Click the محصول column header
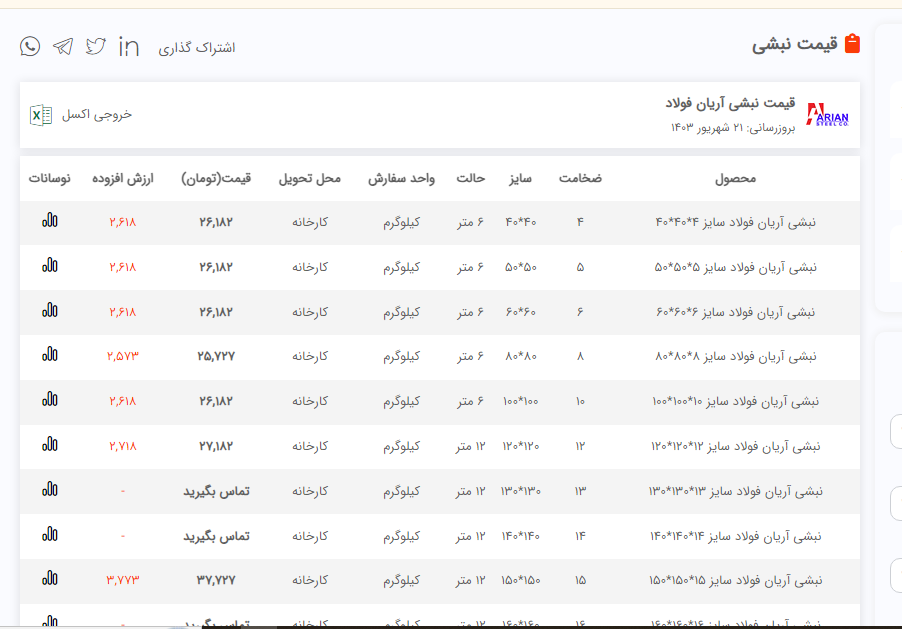The image size is (902, 629). pos(735,179)
